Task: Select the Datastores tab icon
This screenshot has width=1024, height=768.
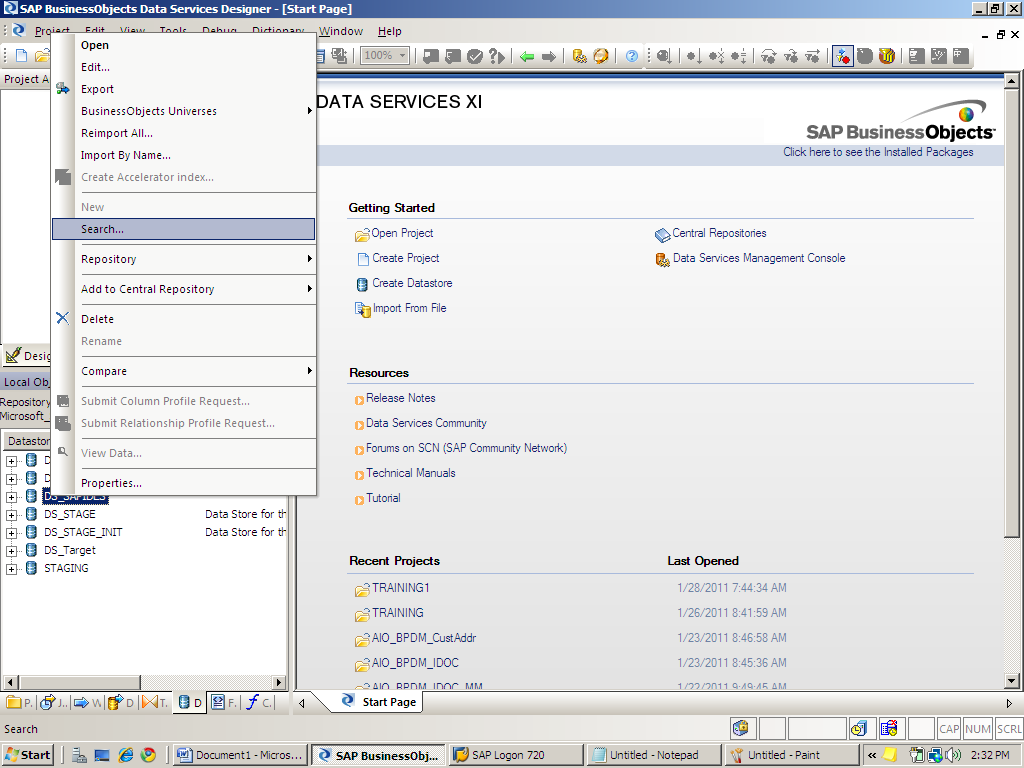Action: pyautogui.click(x=189, y=703)
